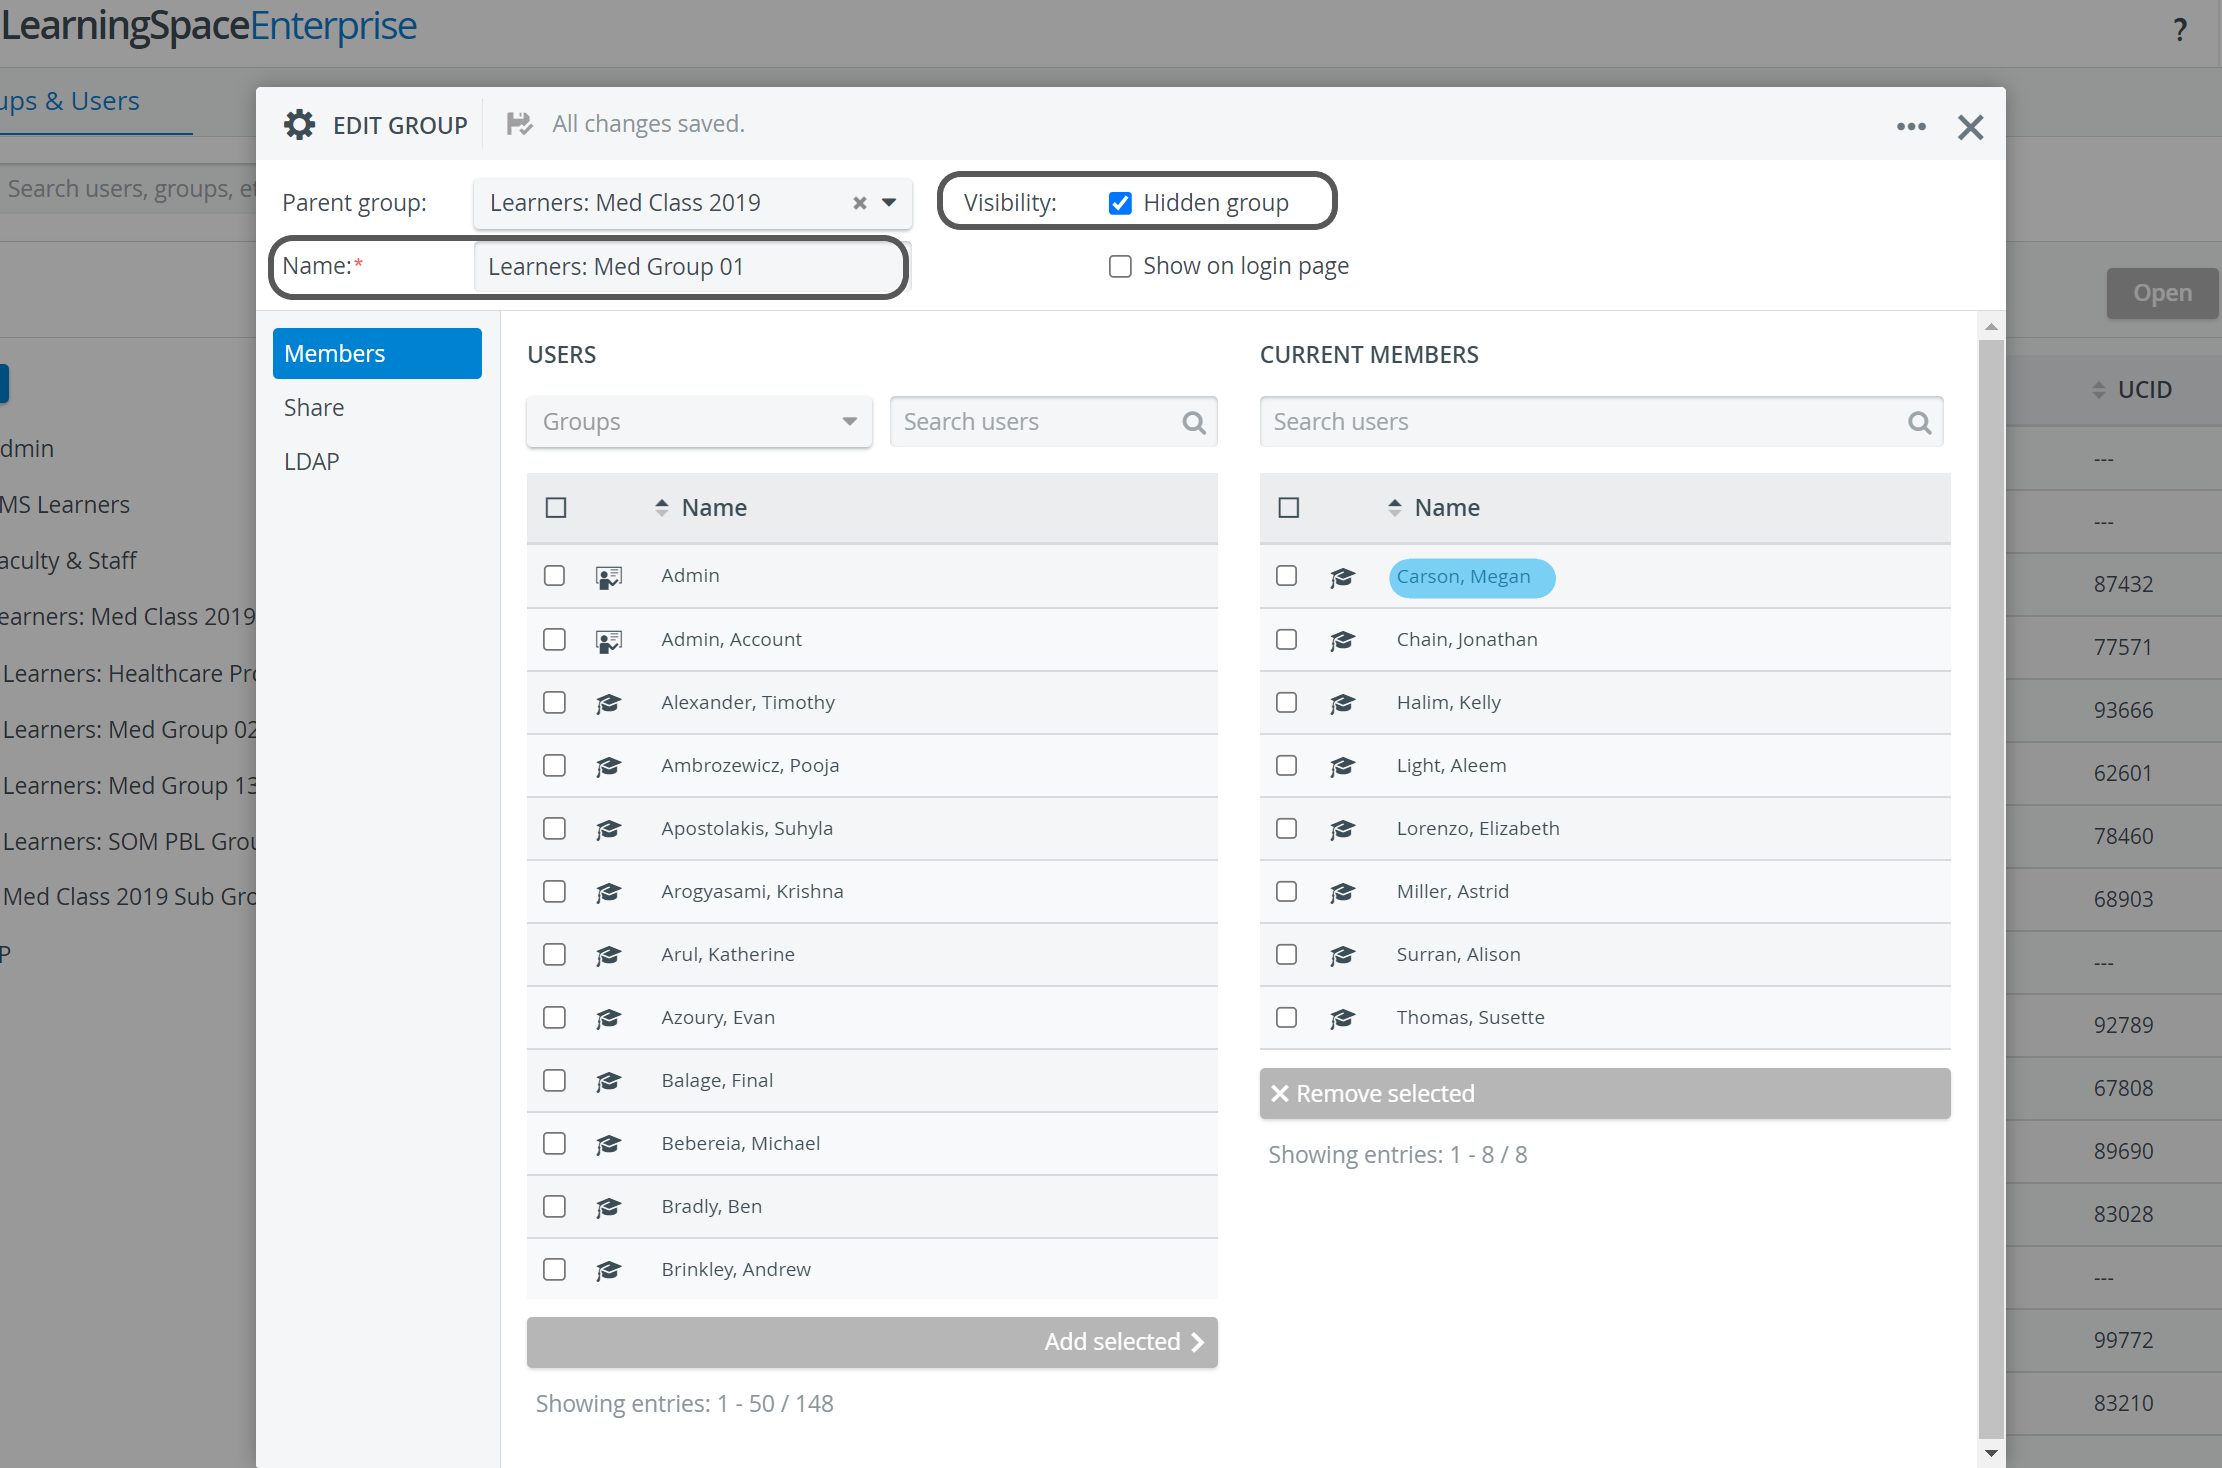Open the three-dot more options menu

(x=1911, y=127)
